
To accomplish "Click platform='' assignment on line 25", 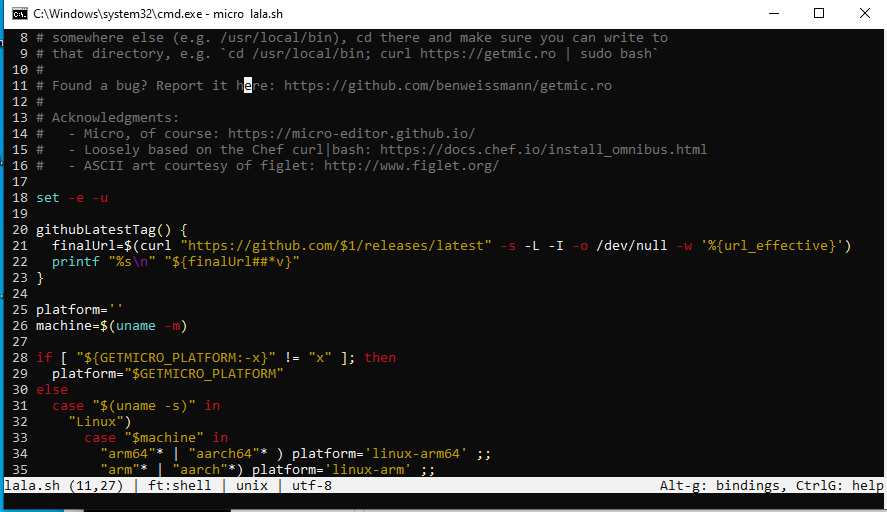I will 79,309.
